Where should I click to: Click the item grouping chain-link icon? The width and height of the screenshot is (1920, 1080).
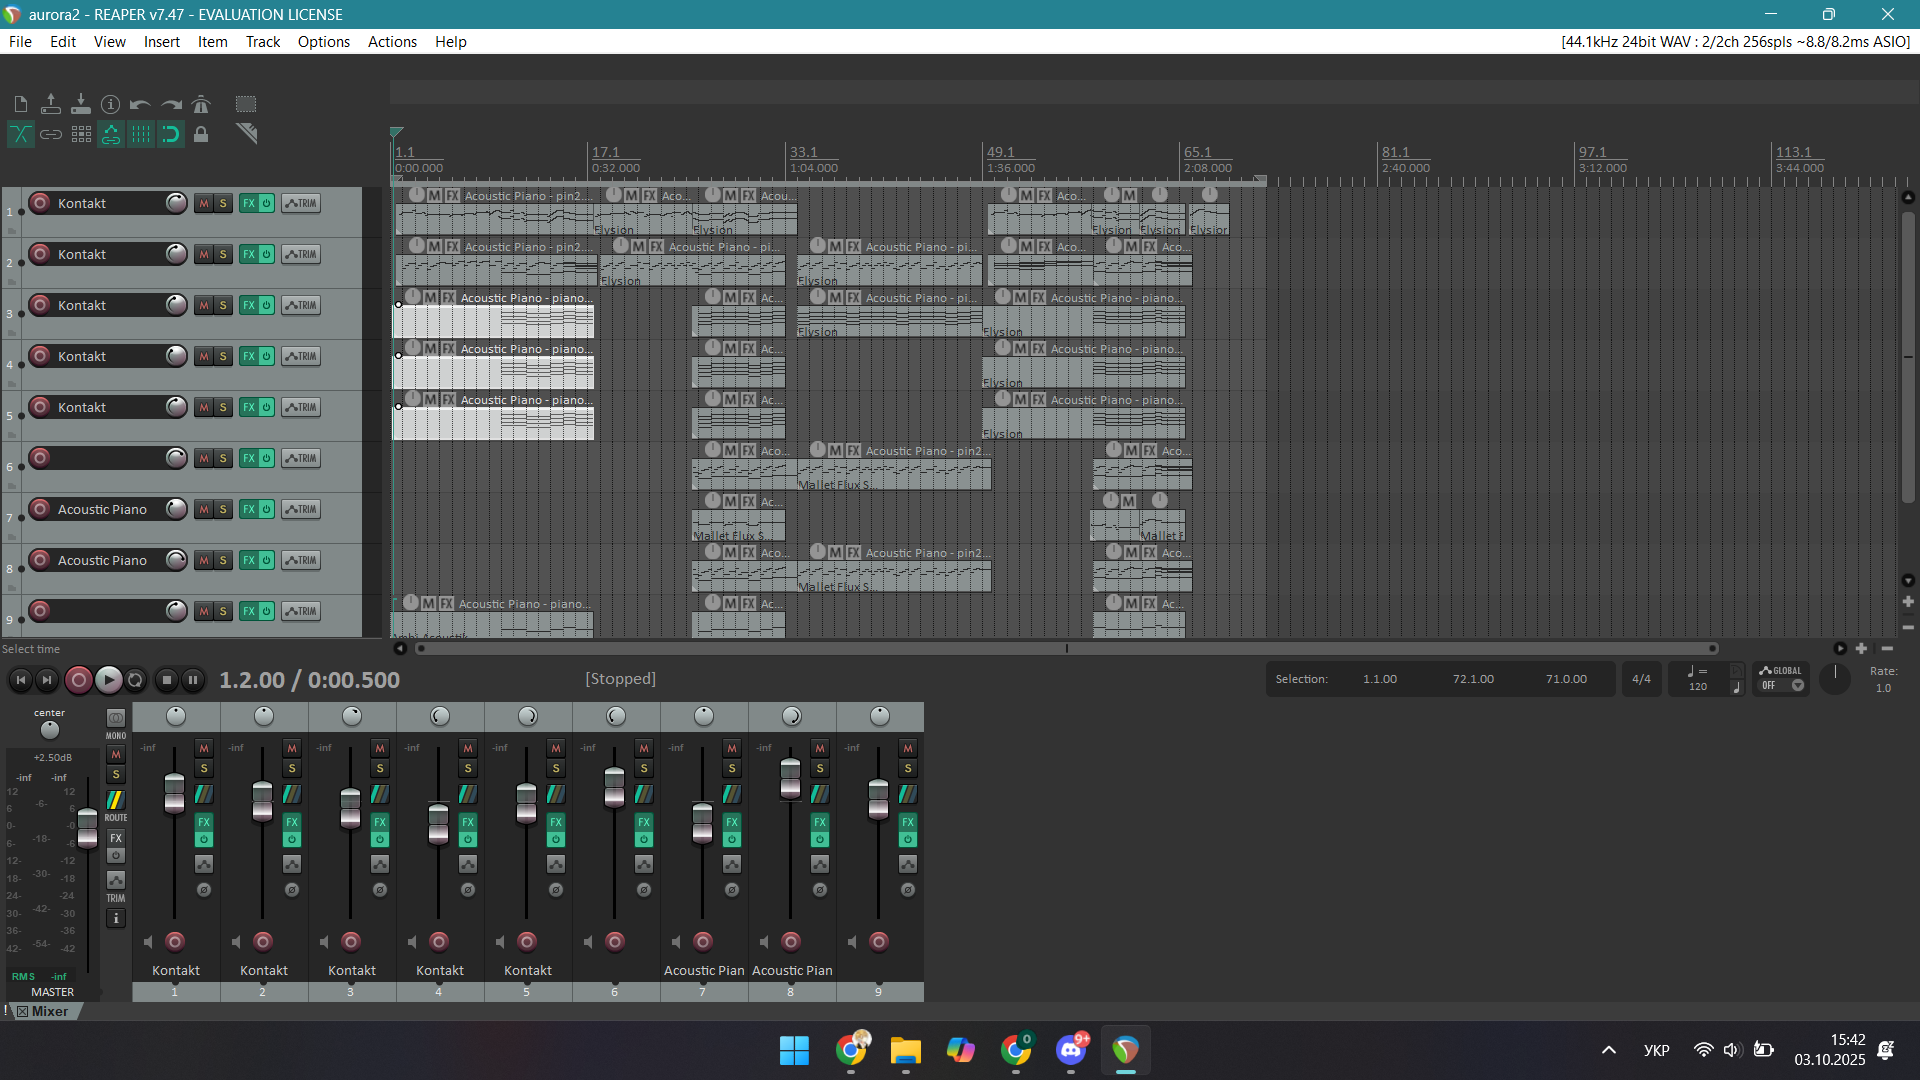tap(51, 134)
